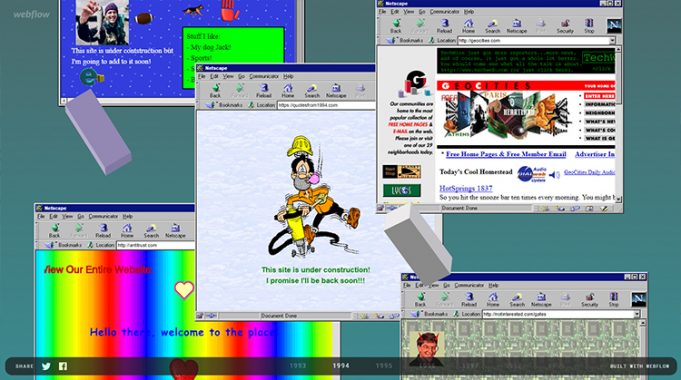Click Stop icon in GeoCities Netscape toolbar
681x380 pixels.
point(589,26)
